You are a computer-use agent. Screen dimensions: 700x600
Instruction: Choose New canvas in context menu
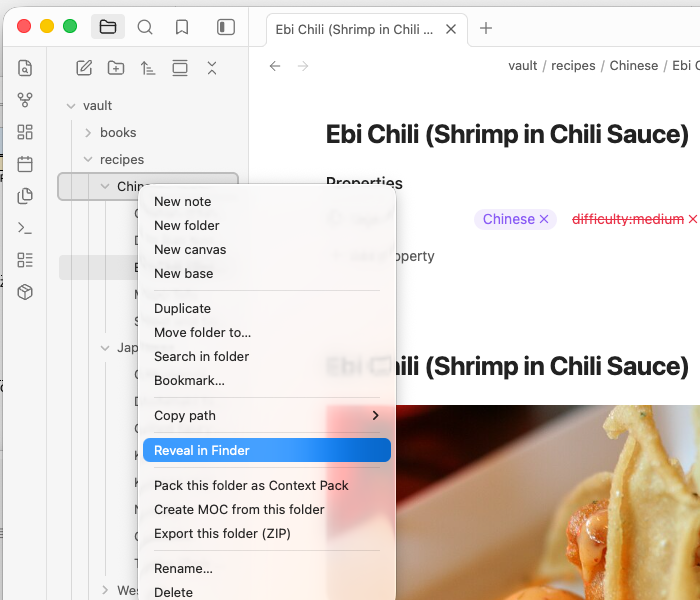click(x=267, y=250)
